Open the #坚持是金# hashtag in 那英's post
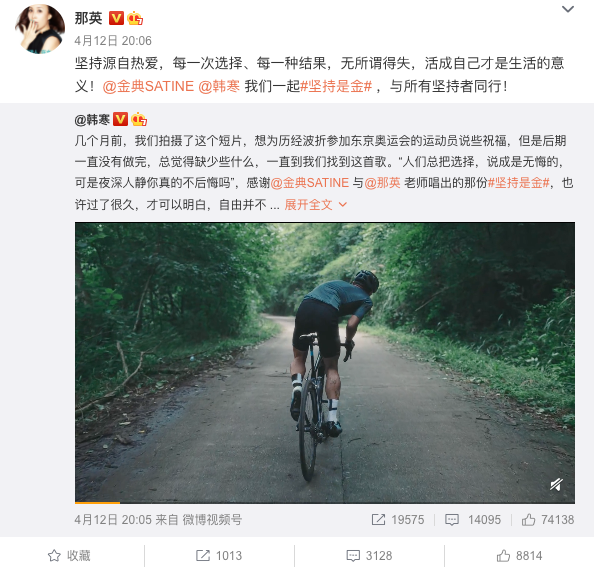 pyautogui.click(x=336, y=86)
